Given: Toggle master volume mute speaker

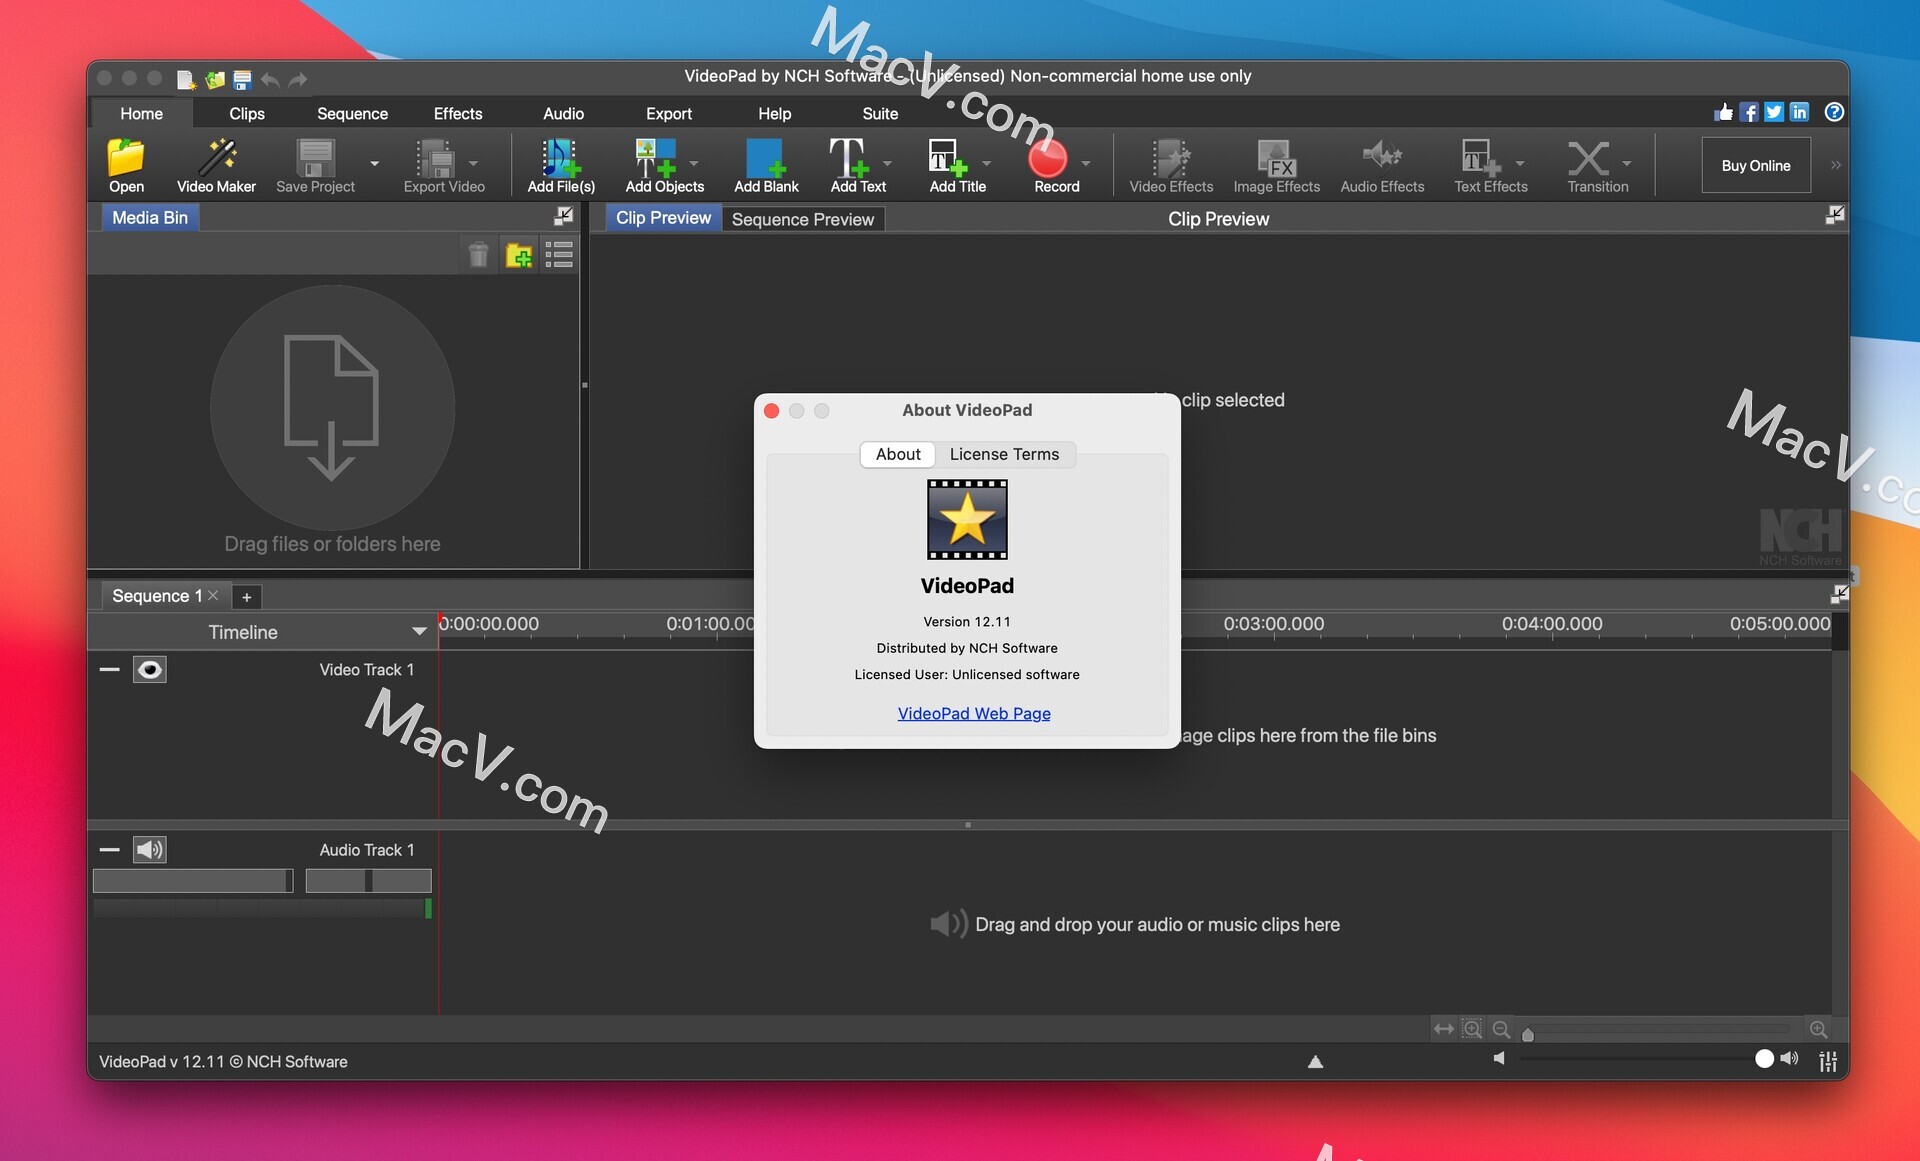Looking at the screenshot, I should (1499, 1058).
